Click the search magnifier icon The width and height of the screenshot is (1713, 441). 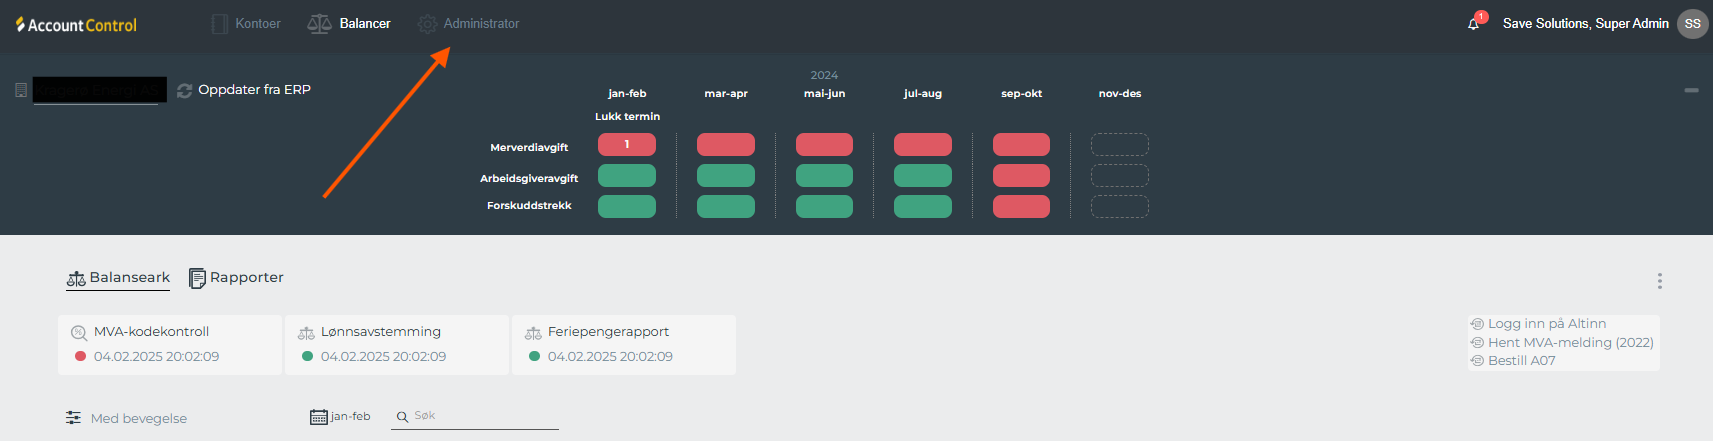tap(402, 417)
